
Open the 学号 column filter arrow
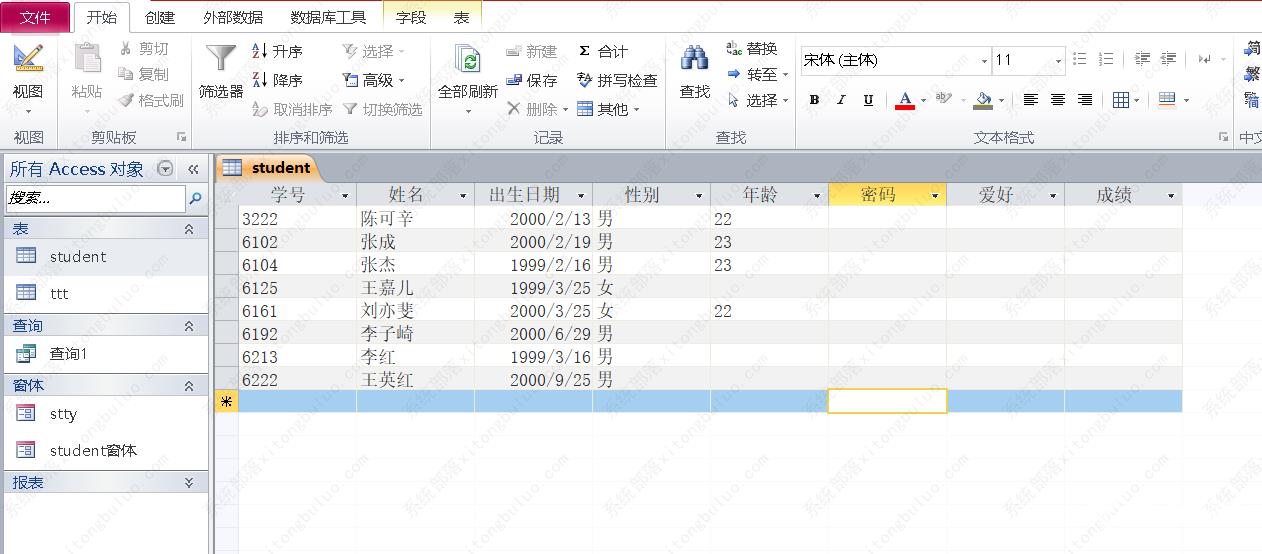(345, 195)
